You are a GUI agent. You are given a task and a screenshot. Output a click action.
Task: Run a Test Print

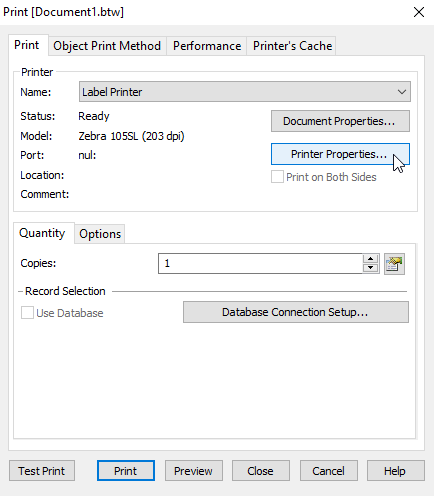42,471
